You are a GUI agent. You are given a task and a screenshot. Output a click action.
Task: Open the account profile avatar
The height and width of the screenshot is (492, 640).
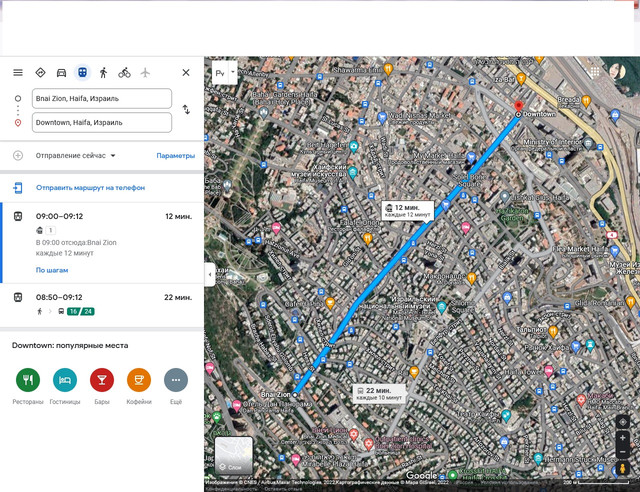point(617,71)
